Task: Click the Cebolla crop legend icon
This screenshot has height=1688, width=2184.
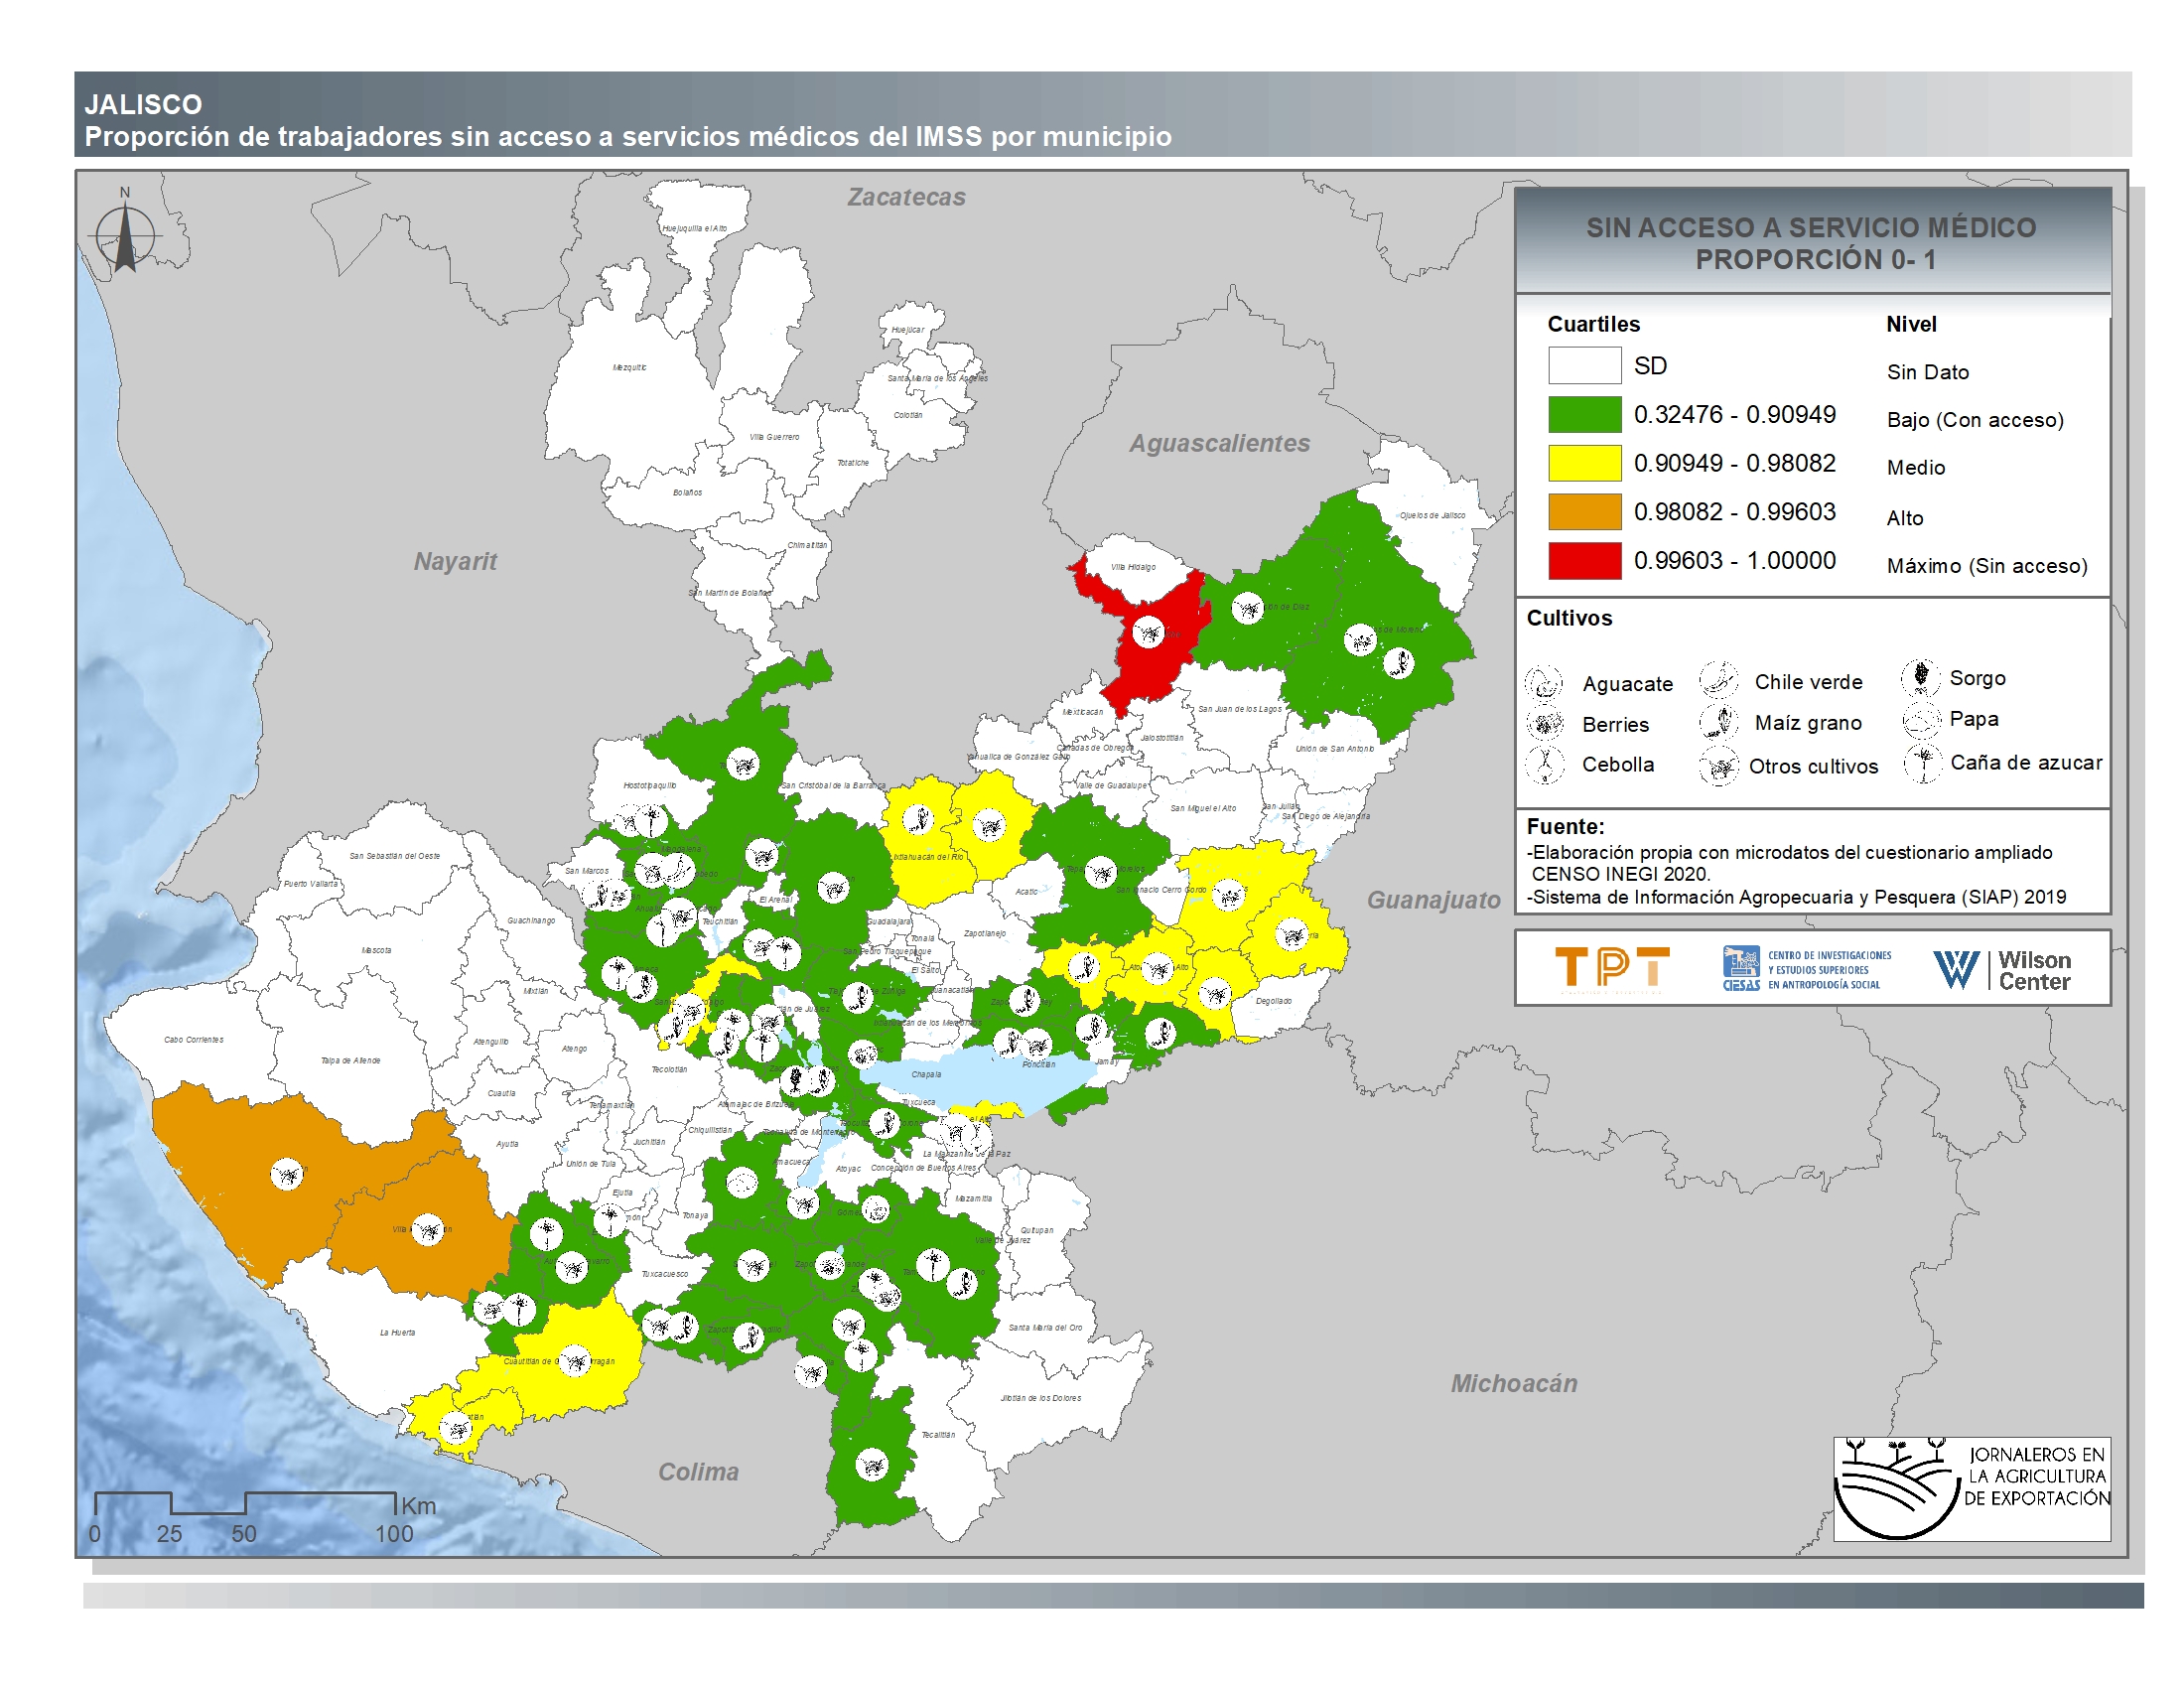Action: click(x=1545, y=764)
